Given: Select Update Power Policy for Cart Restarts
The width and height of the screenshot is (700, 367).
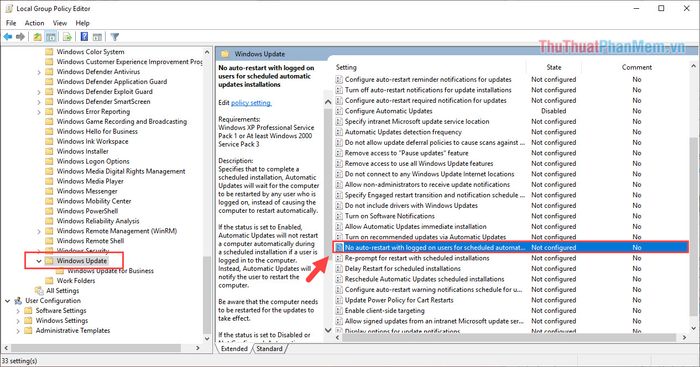Looking at the screenshot, I should tap(399, 300).
